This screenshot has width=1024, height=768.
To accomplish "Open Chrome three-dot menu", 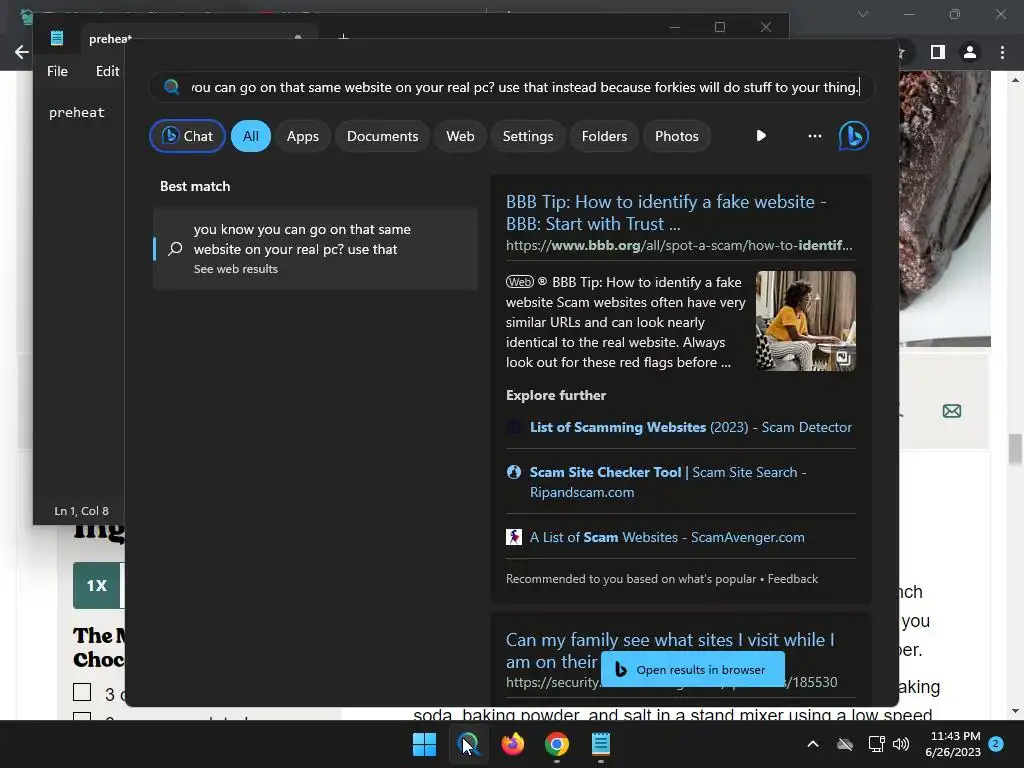I will click(1002, 52).
